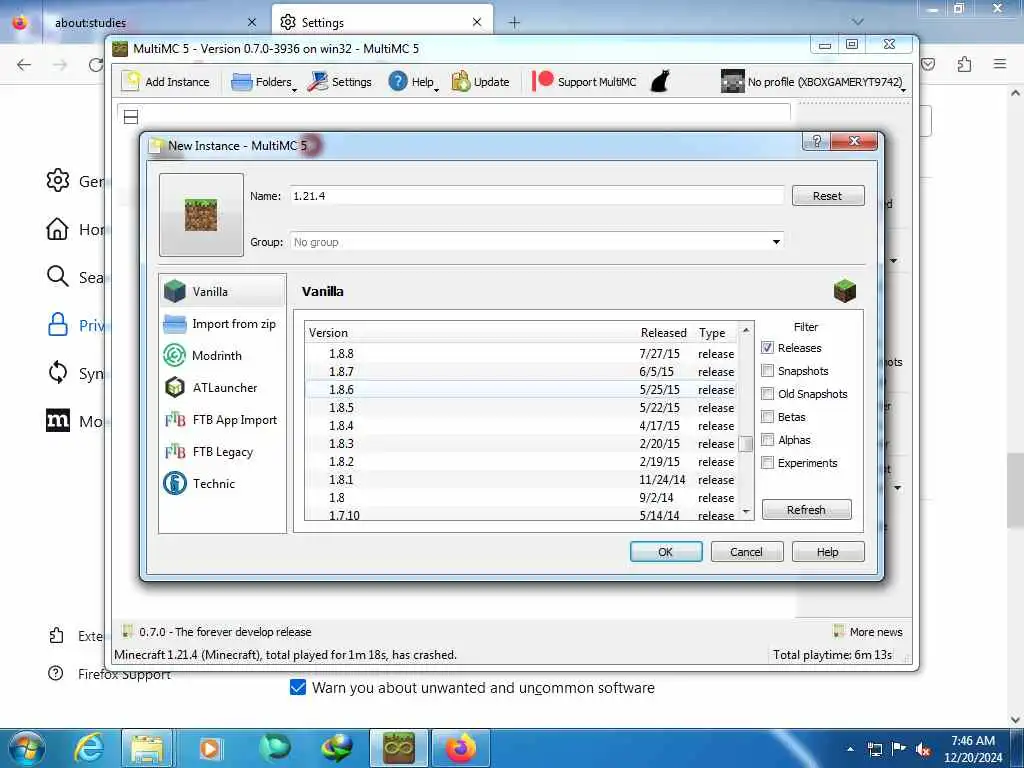
Task: Click the dialog title bar question mark
Action: (816, 141)
